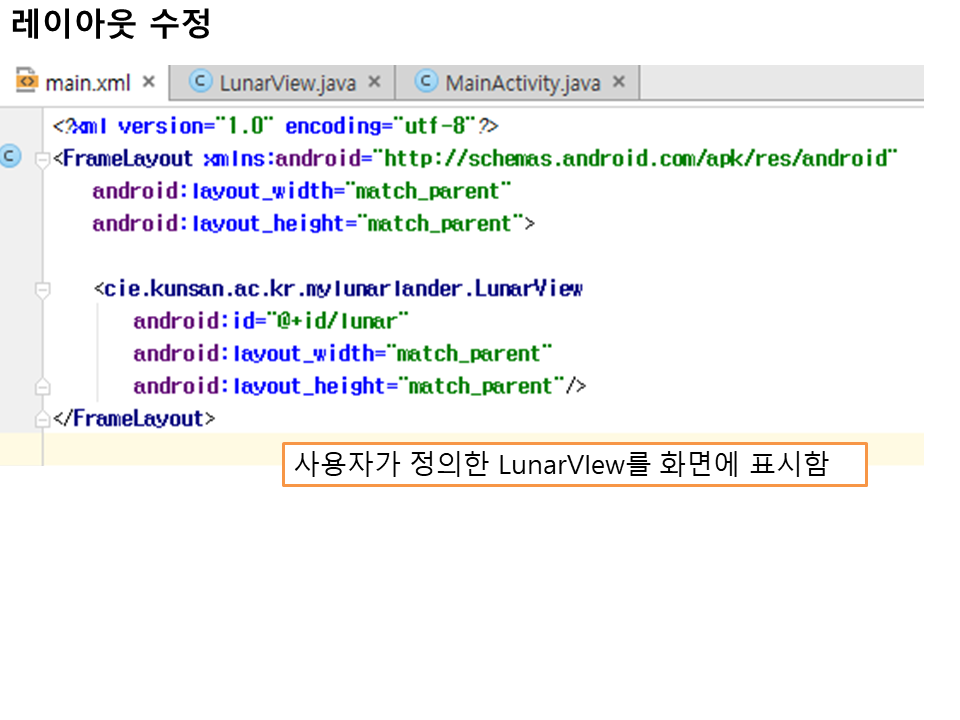Close the MainActivity.java tab
The width and height of the screenshot is (960, 720).
619,82
